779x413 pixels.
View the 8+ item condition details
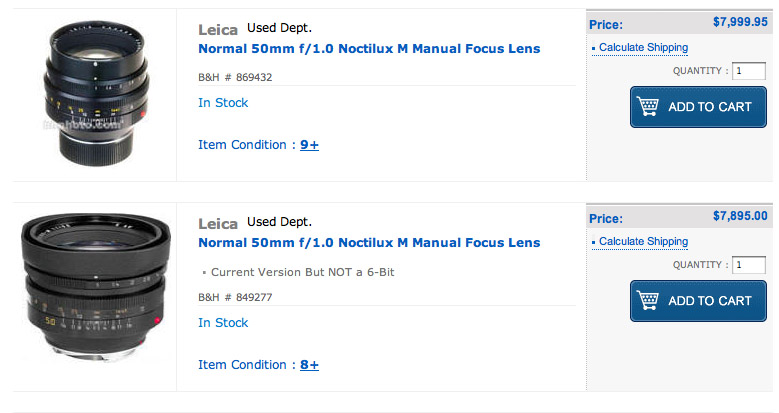click(309, 365)
